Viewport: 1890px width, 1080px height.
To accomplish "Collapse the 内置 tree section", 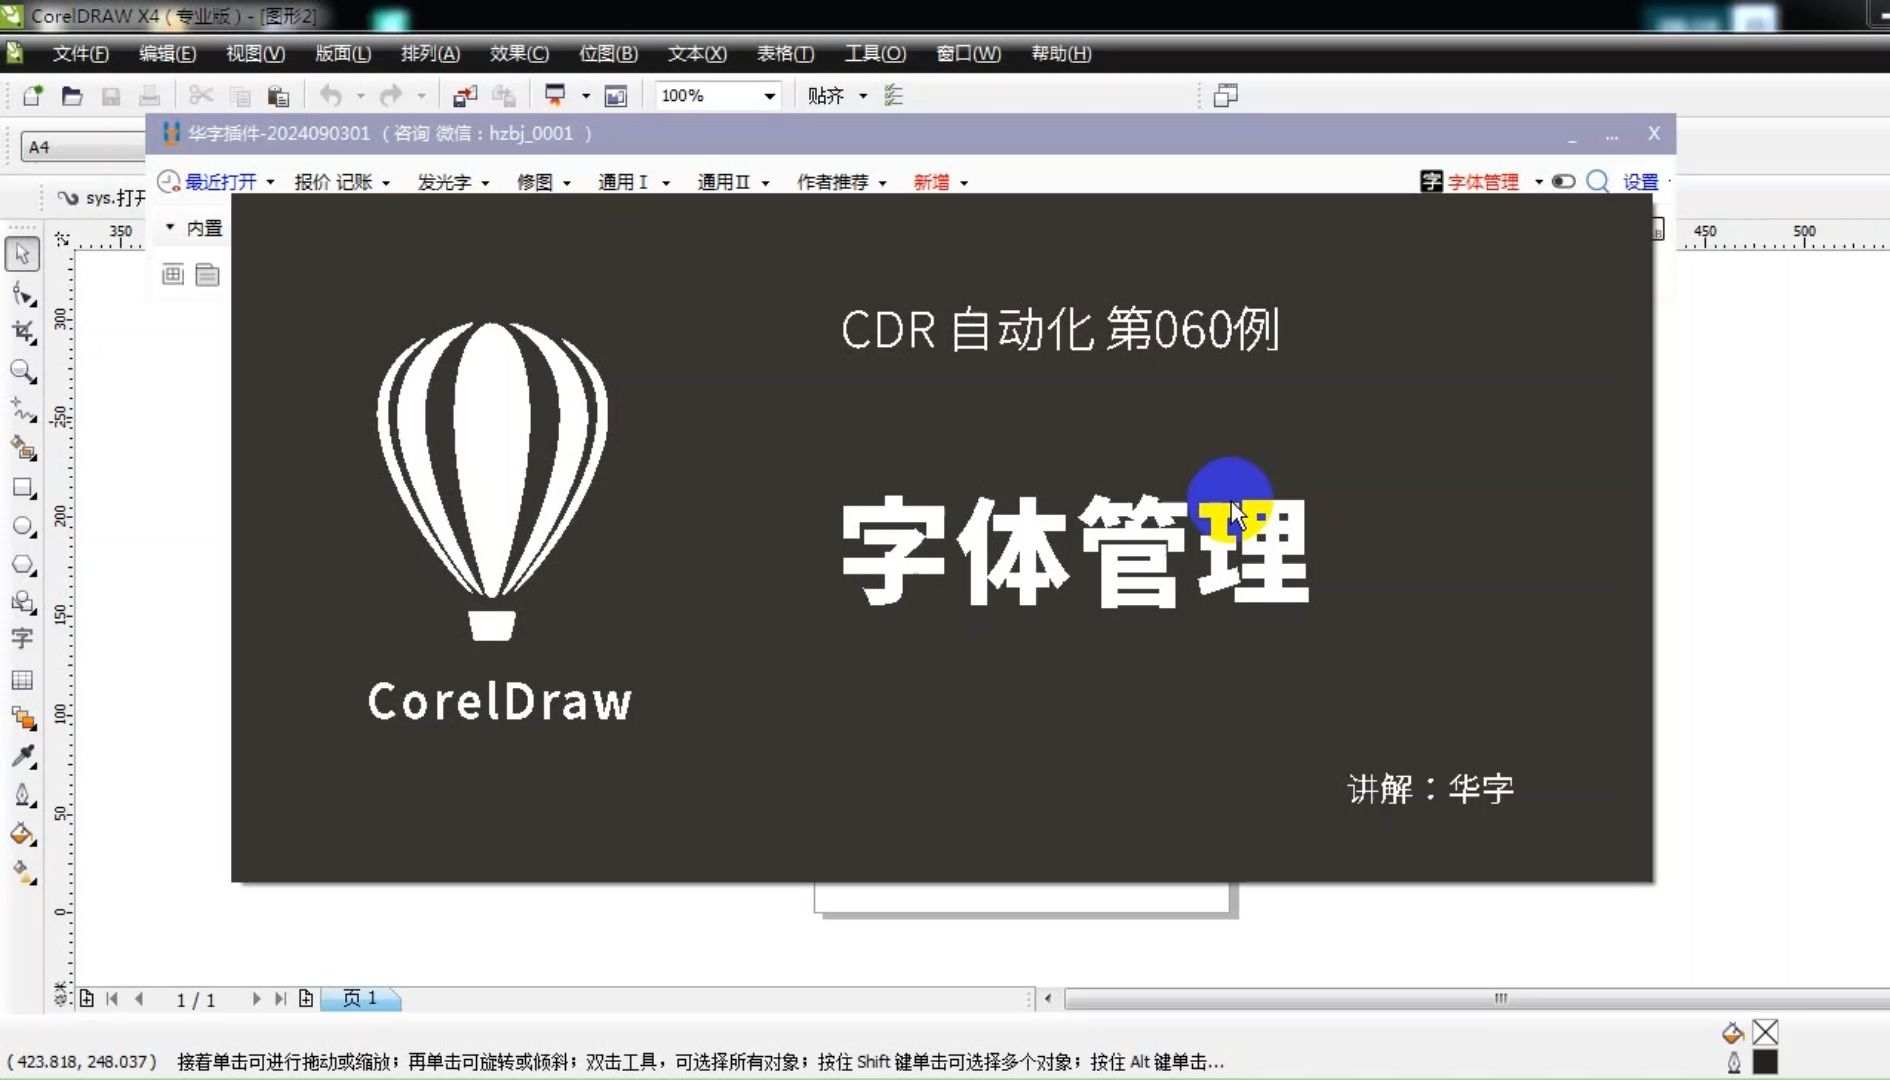I will (170, 227).
